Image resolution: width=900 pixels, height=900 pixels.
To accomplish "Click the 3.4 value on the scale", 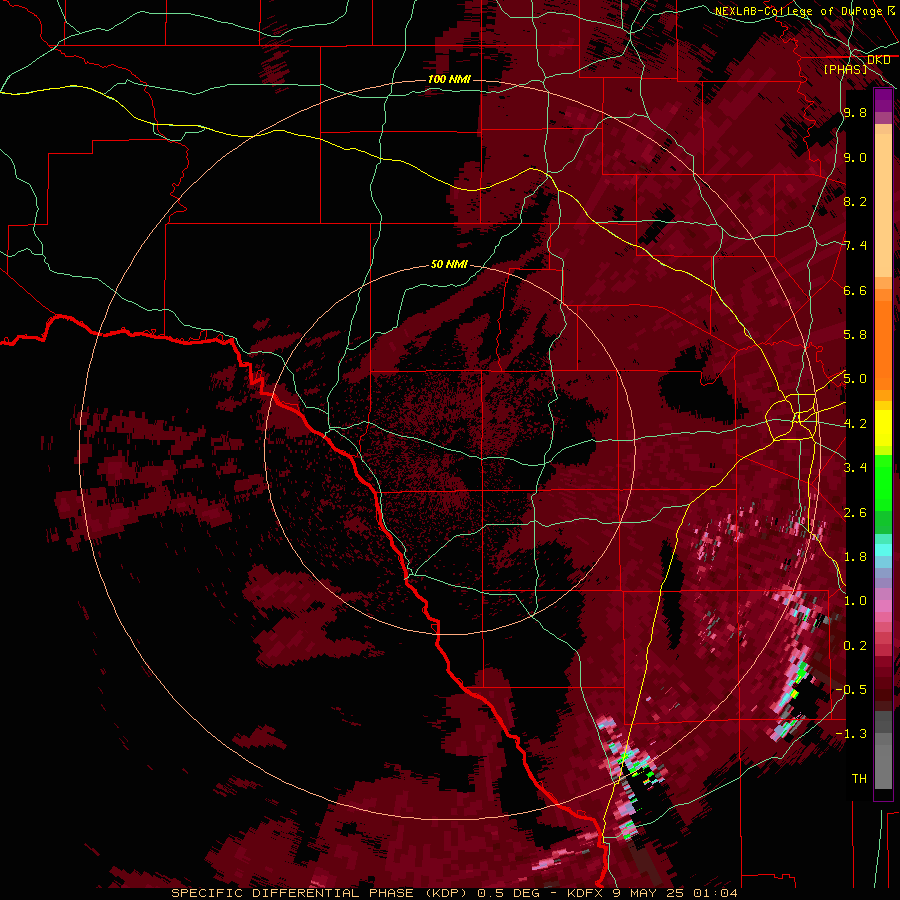I will click(855, 468).
